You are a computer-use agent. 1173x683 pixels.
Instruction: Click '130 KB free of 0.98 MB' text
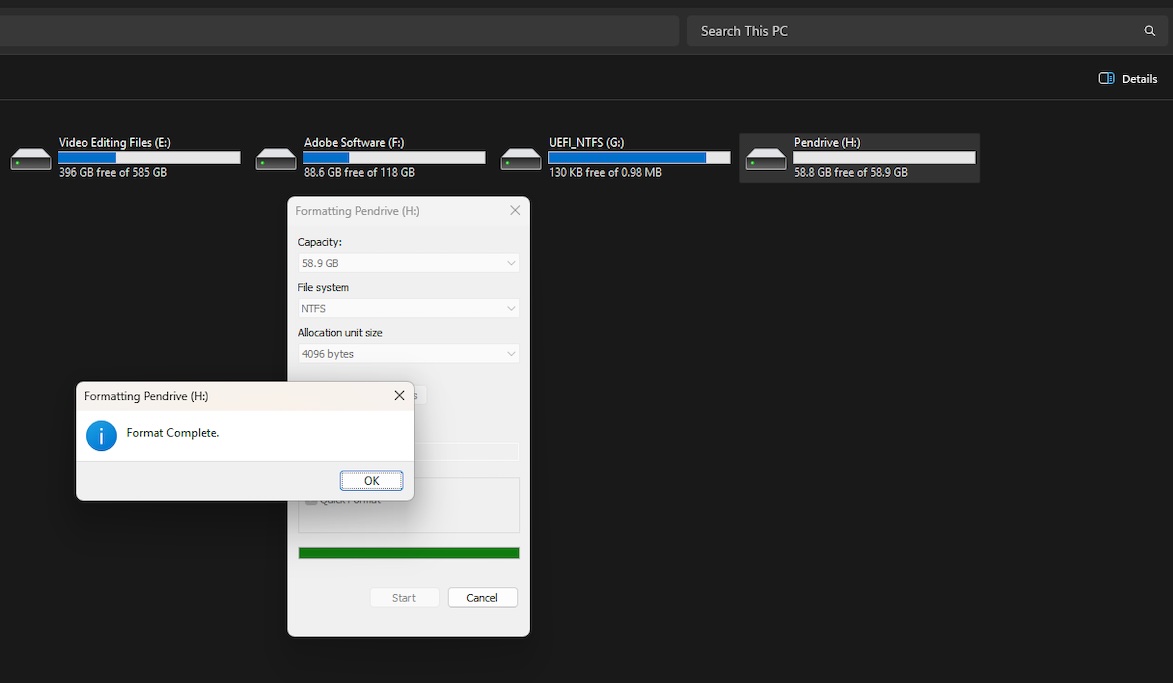coord(605,172)
